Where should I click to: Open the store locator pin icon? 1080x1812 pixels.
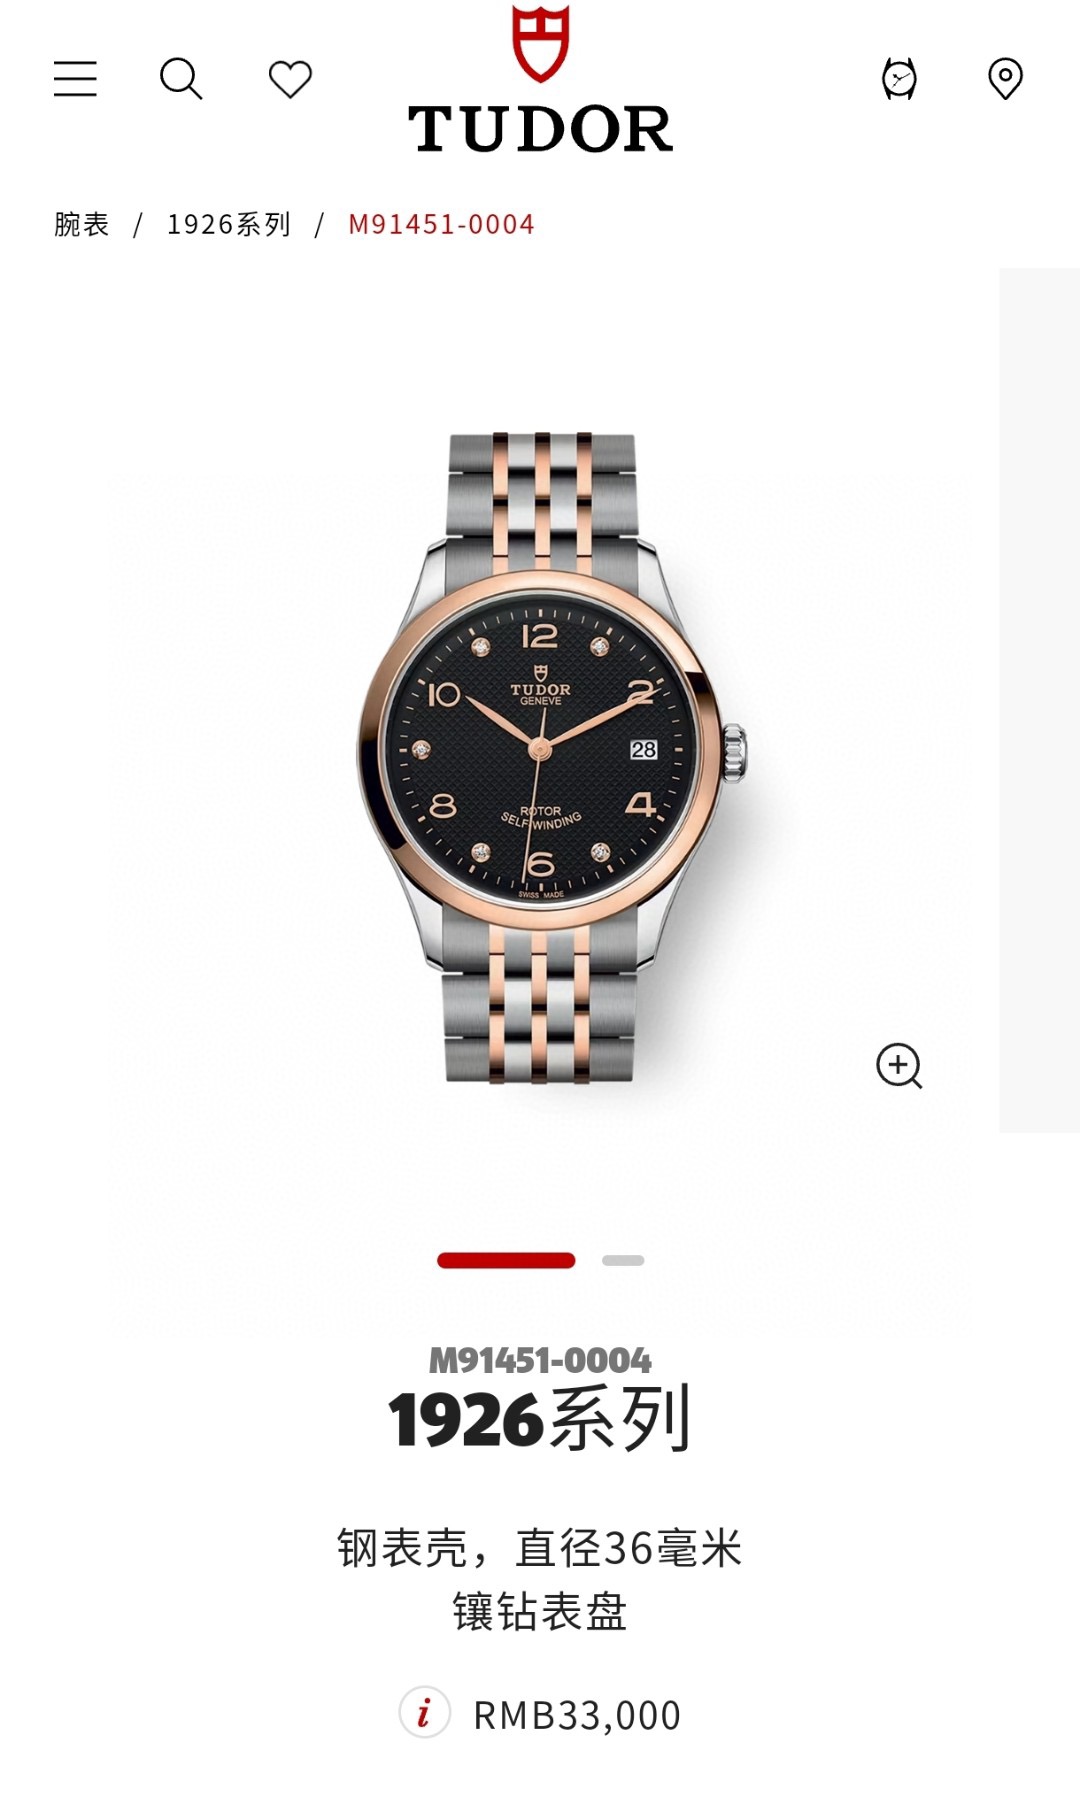[x=1005, y=78]
